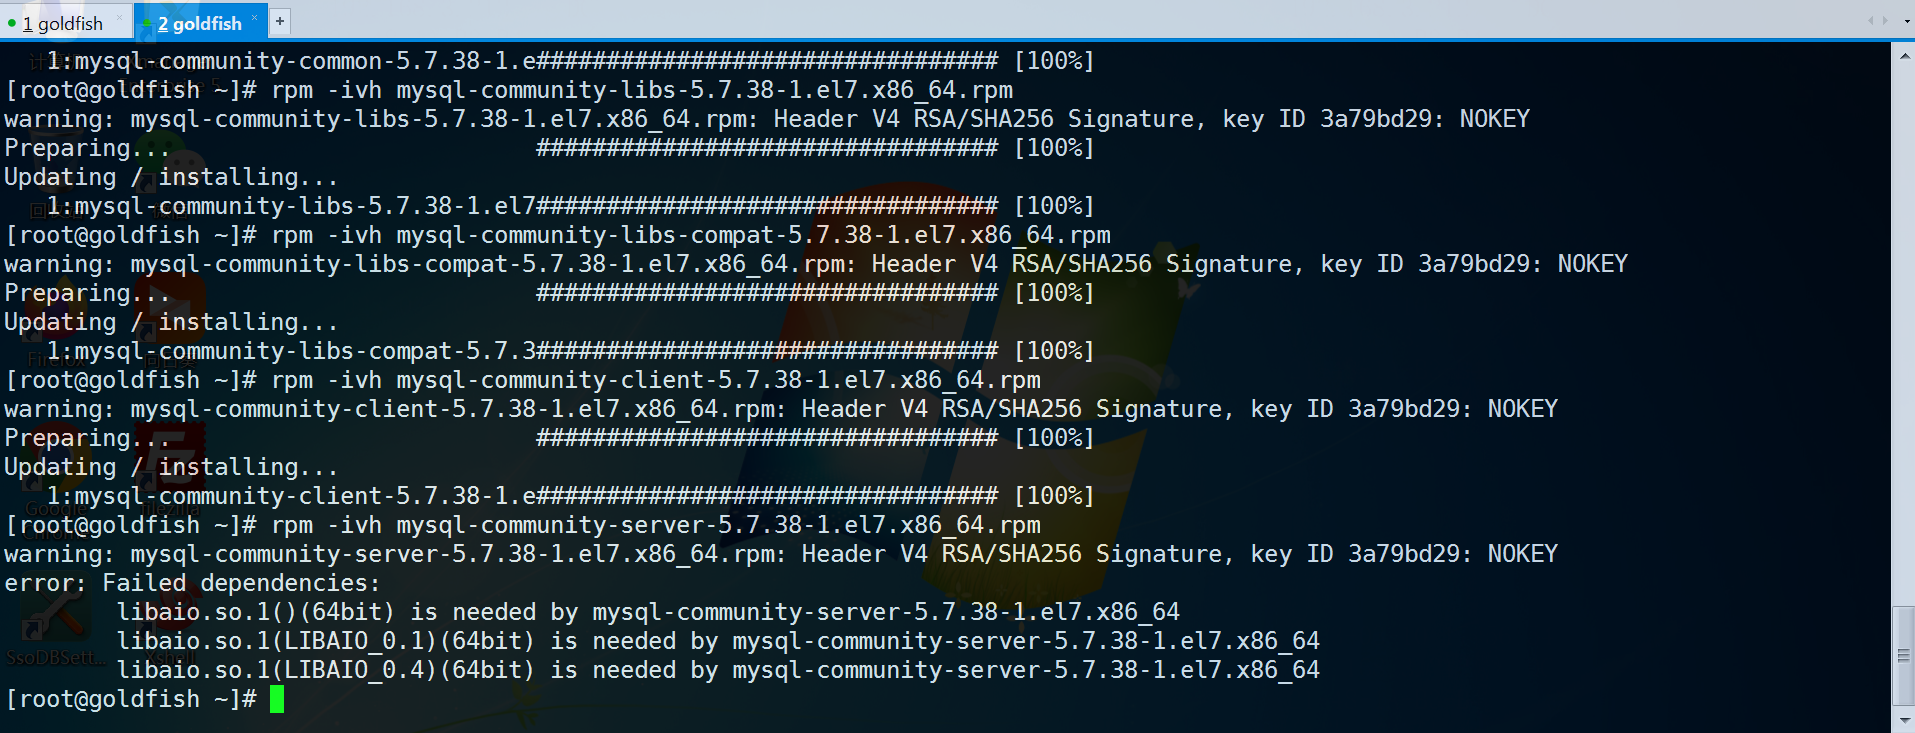Viewport: 1915px width, 733px height.
Task: Click the "error: Failed dependencies:" line
Action: (x=192, y=583)
